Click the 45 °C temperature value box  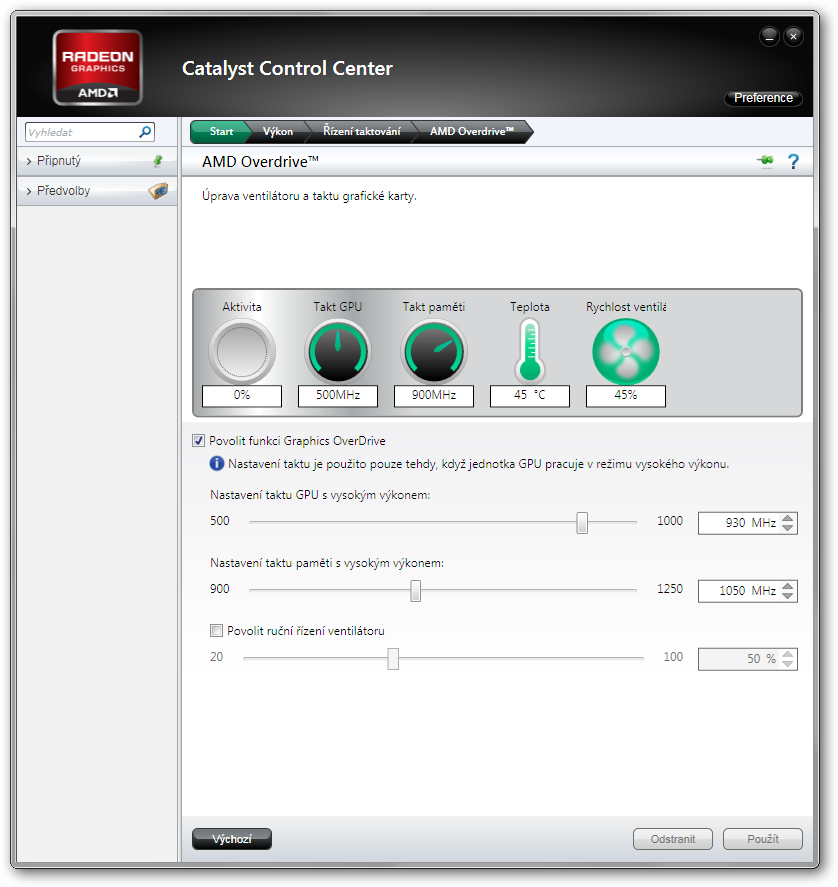click(530, 395)
